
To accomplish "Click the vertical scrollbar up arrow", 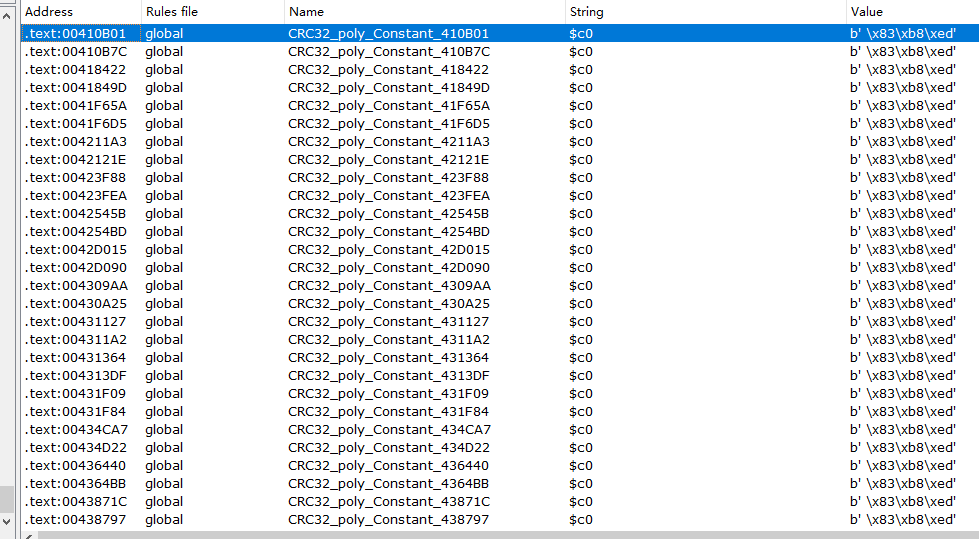I will (6, 16).
